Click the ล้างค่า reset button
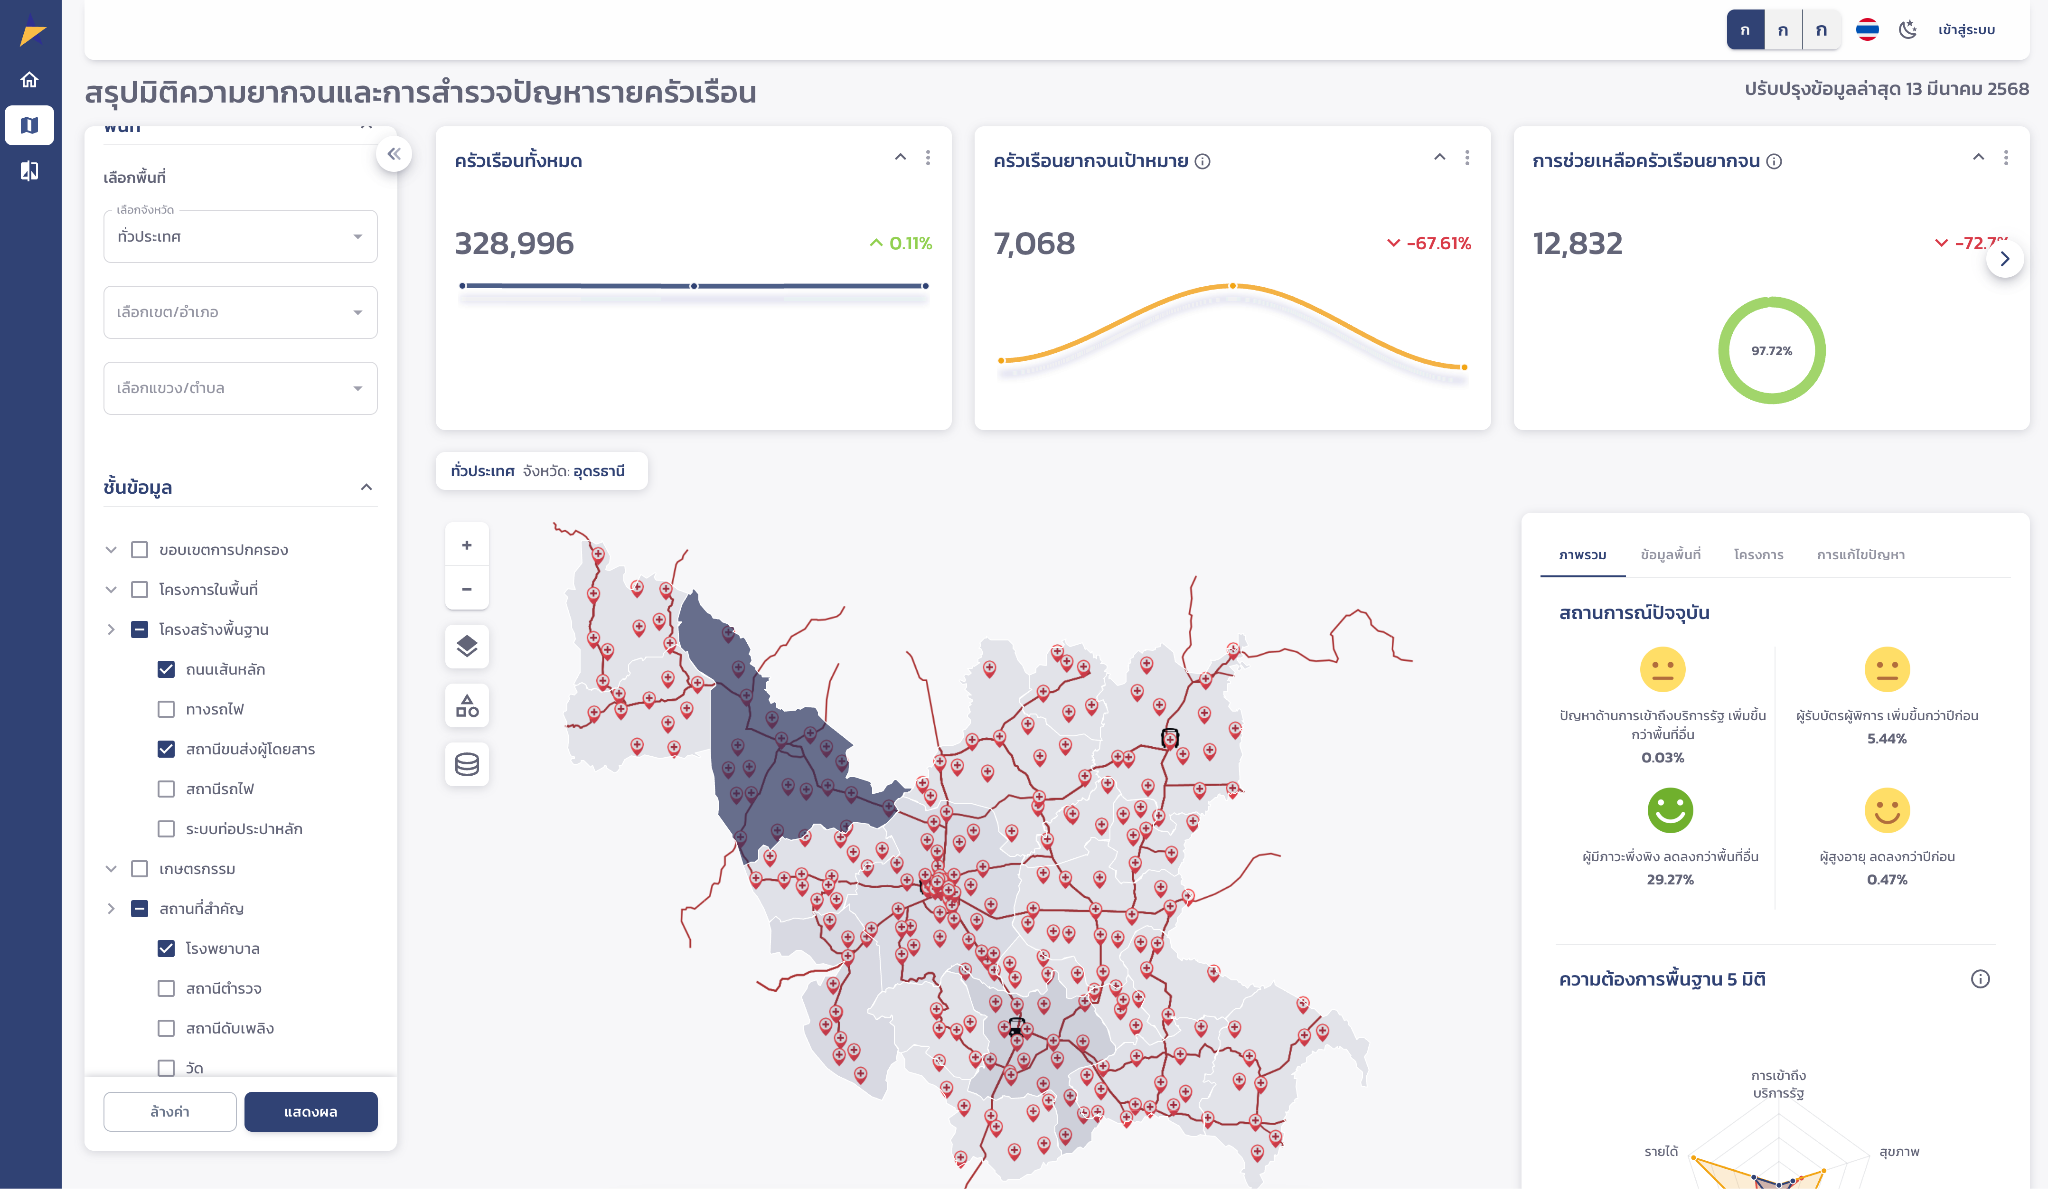This screenshot has height=1189, width=2048. [169, 1111]
